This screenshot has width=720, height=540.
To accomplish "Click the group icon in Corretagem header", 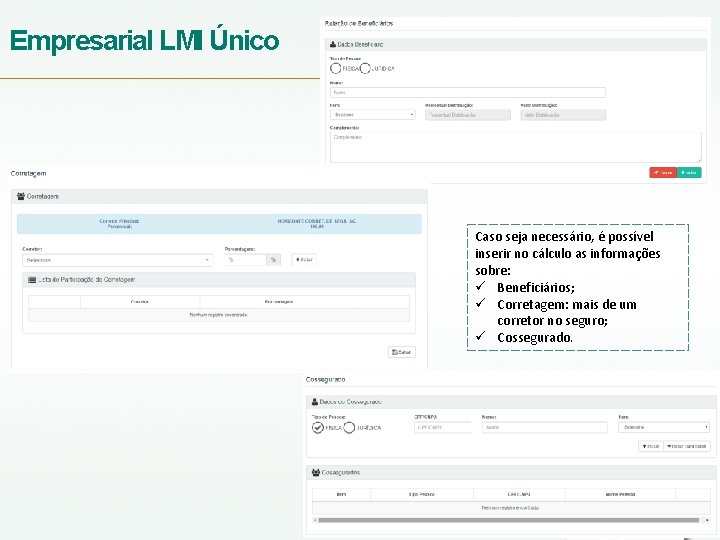I will point(21,196).
